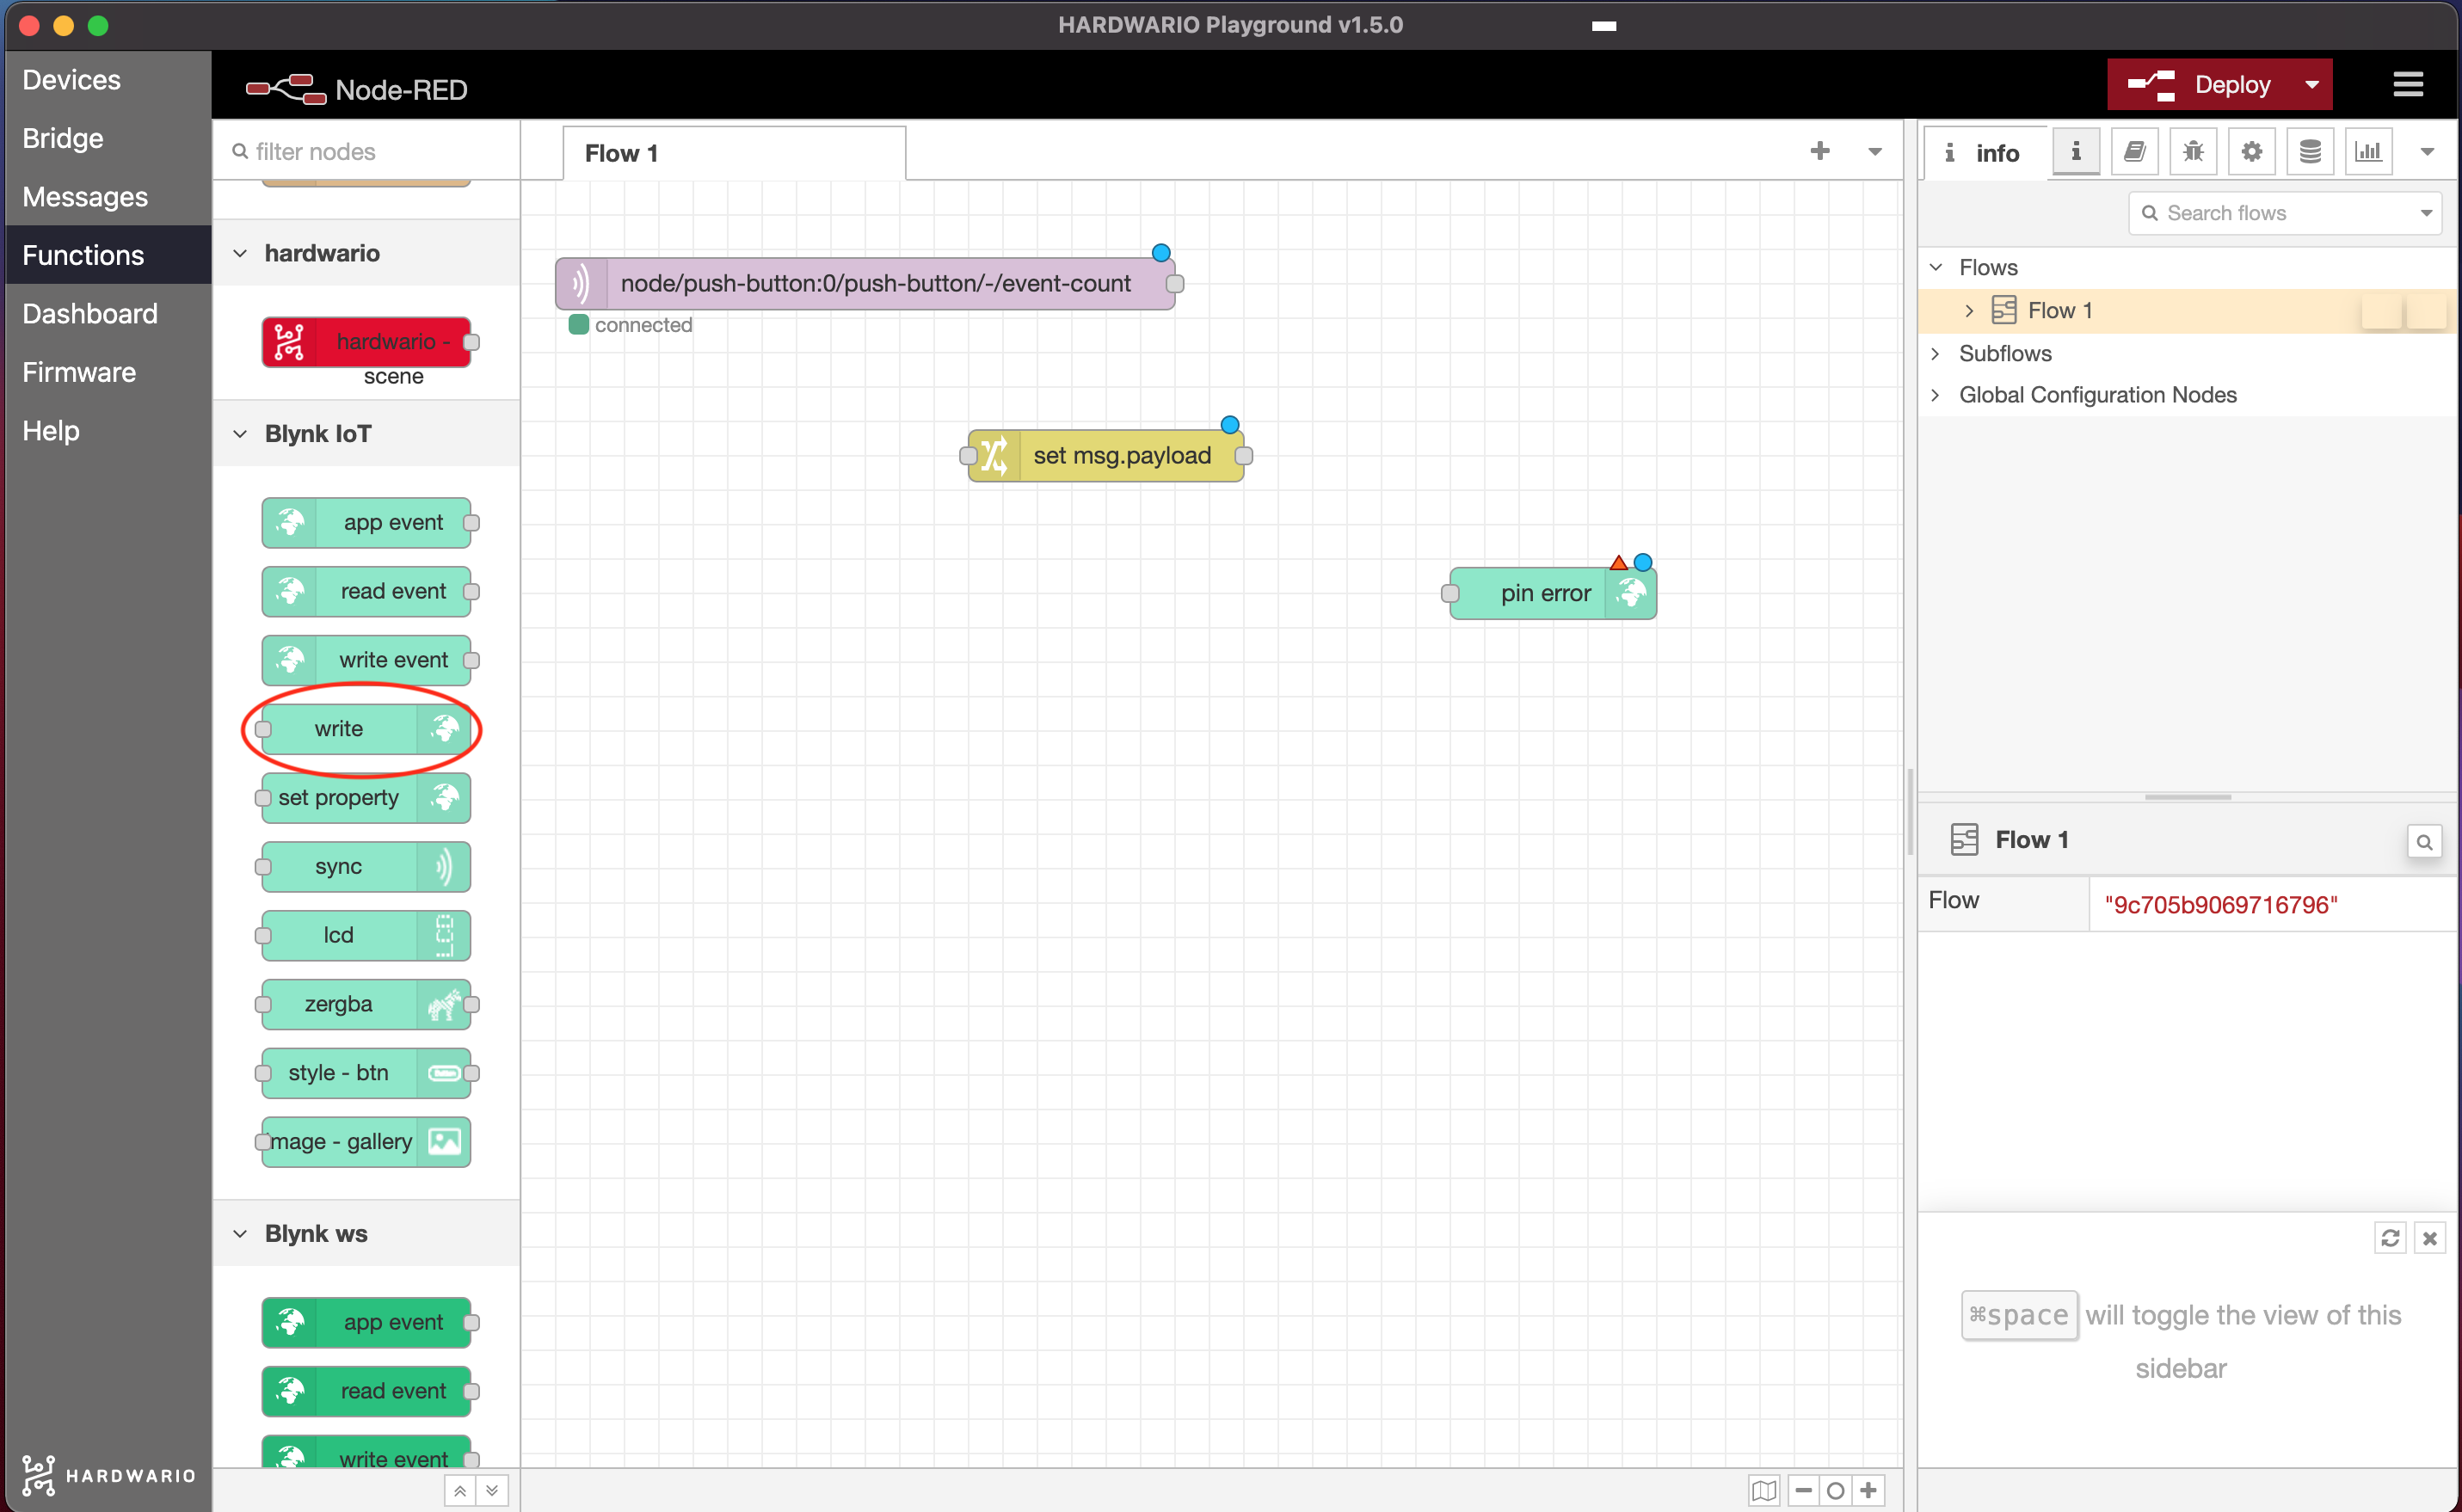Click the input port of pin error node
Image resolution: width=2462 pixels, height=1512 pixels.
point(1450,594)
